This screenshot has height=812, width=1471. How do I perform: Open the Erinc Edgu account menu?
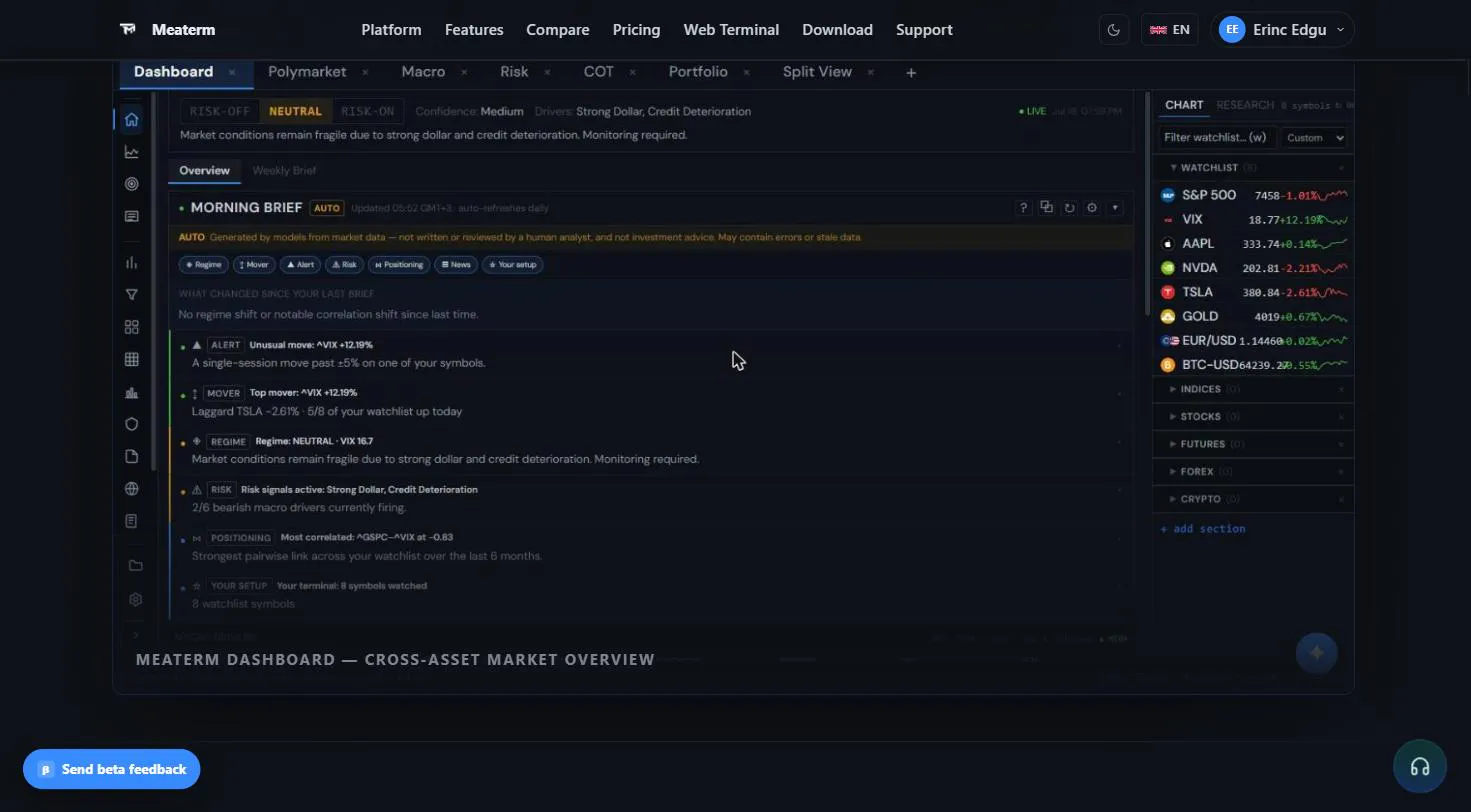point(1282,30)
